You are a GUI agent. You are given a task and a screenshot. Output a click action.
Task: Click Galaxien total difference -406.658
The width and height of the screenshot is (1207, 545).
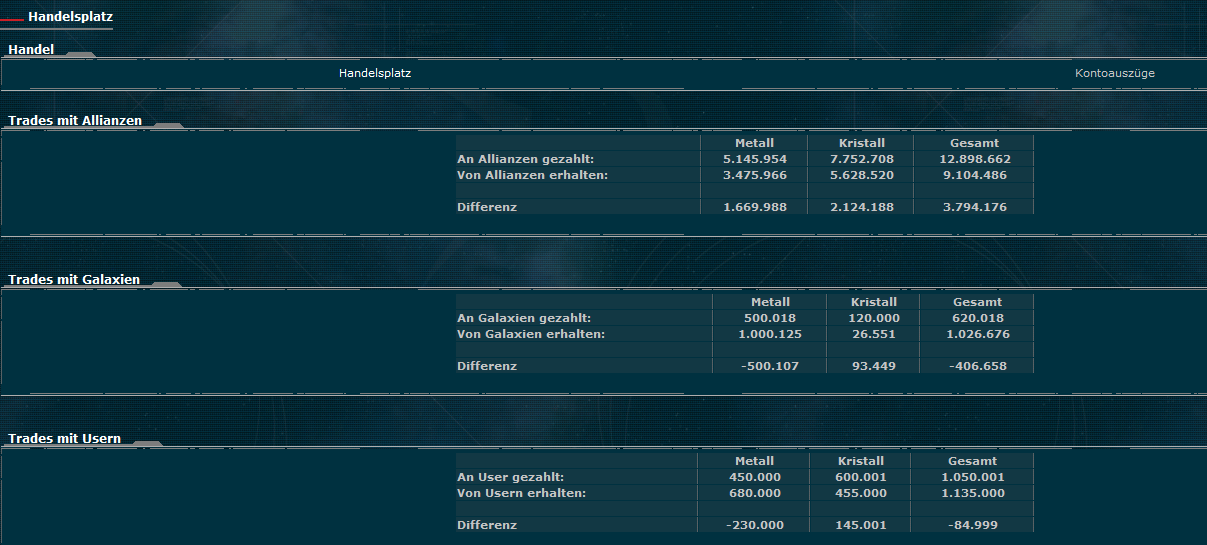(977, 366)
